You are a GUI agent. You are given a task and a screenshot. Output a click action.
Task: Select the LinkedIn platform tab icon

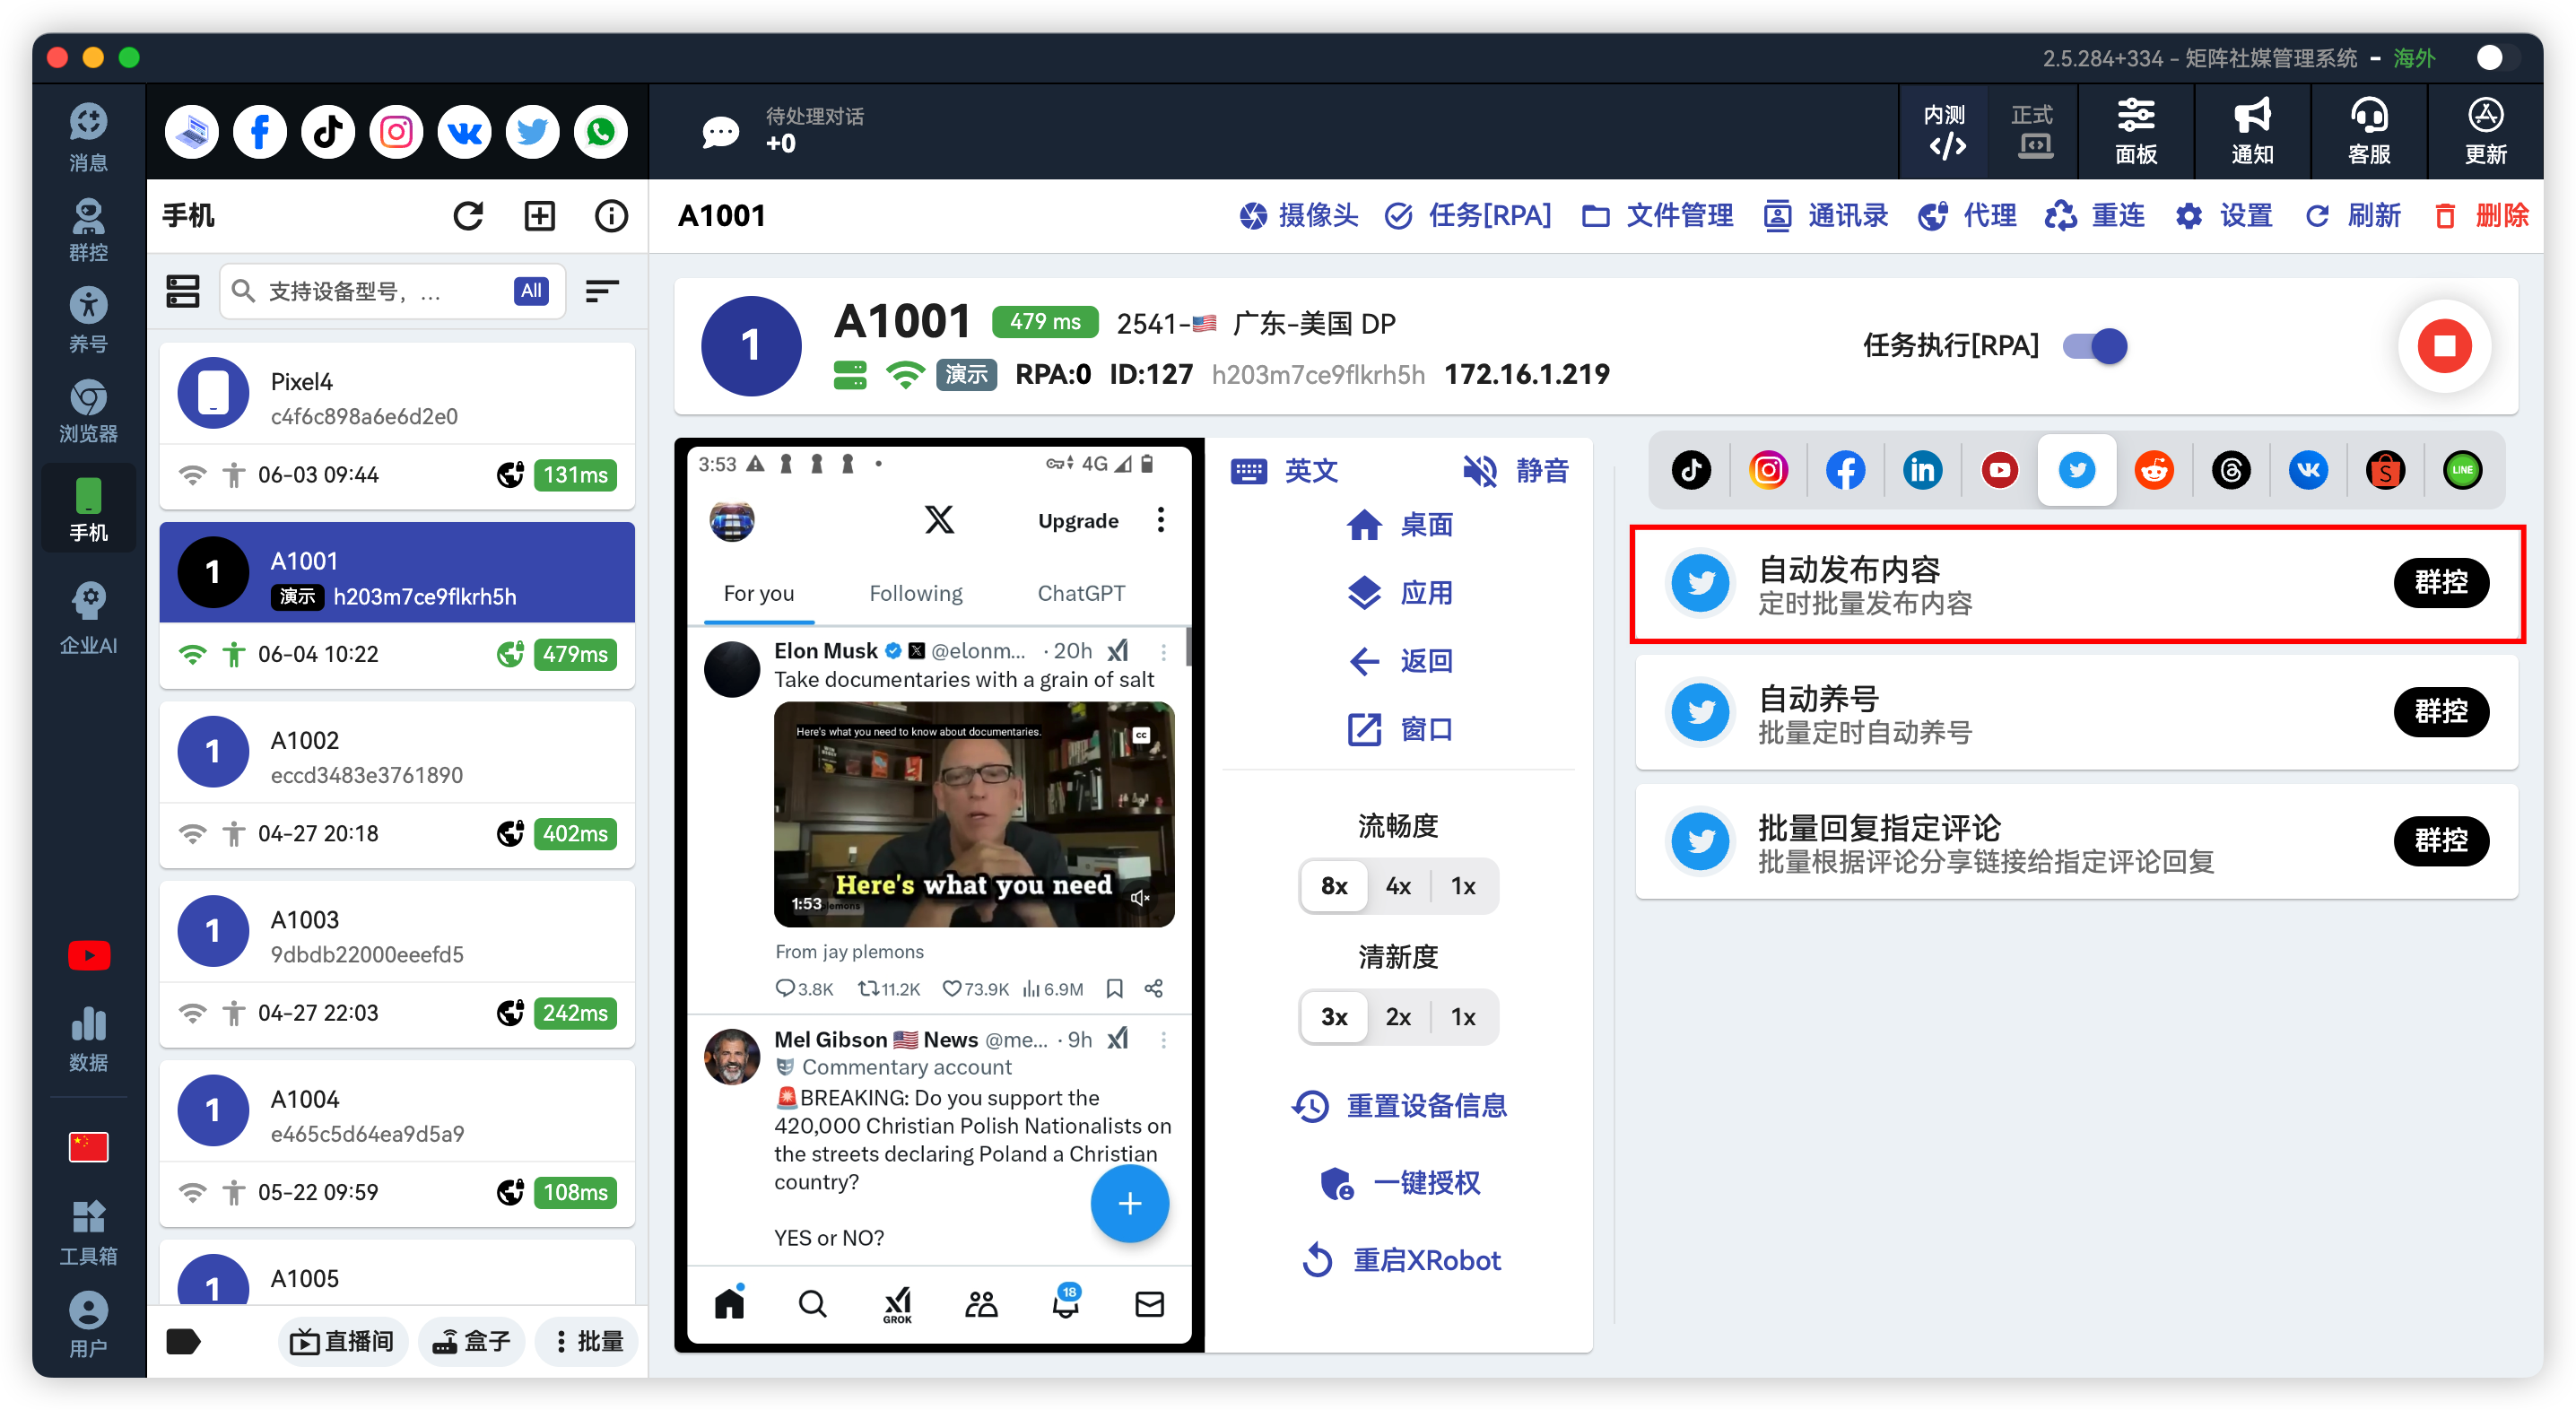point(1922,469)
